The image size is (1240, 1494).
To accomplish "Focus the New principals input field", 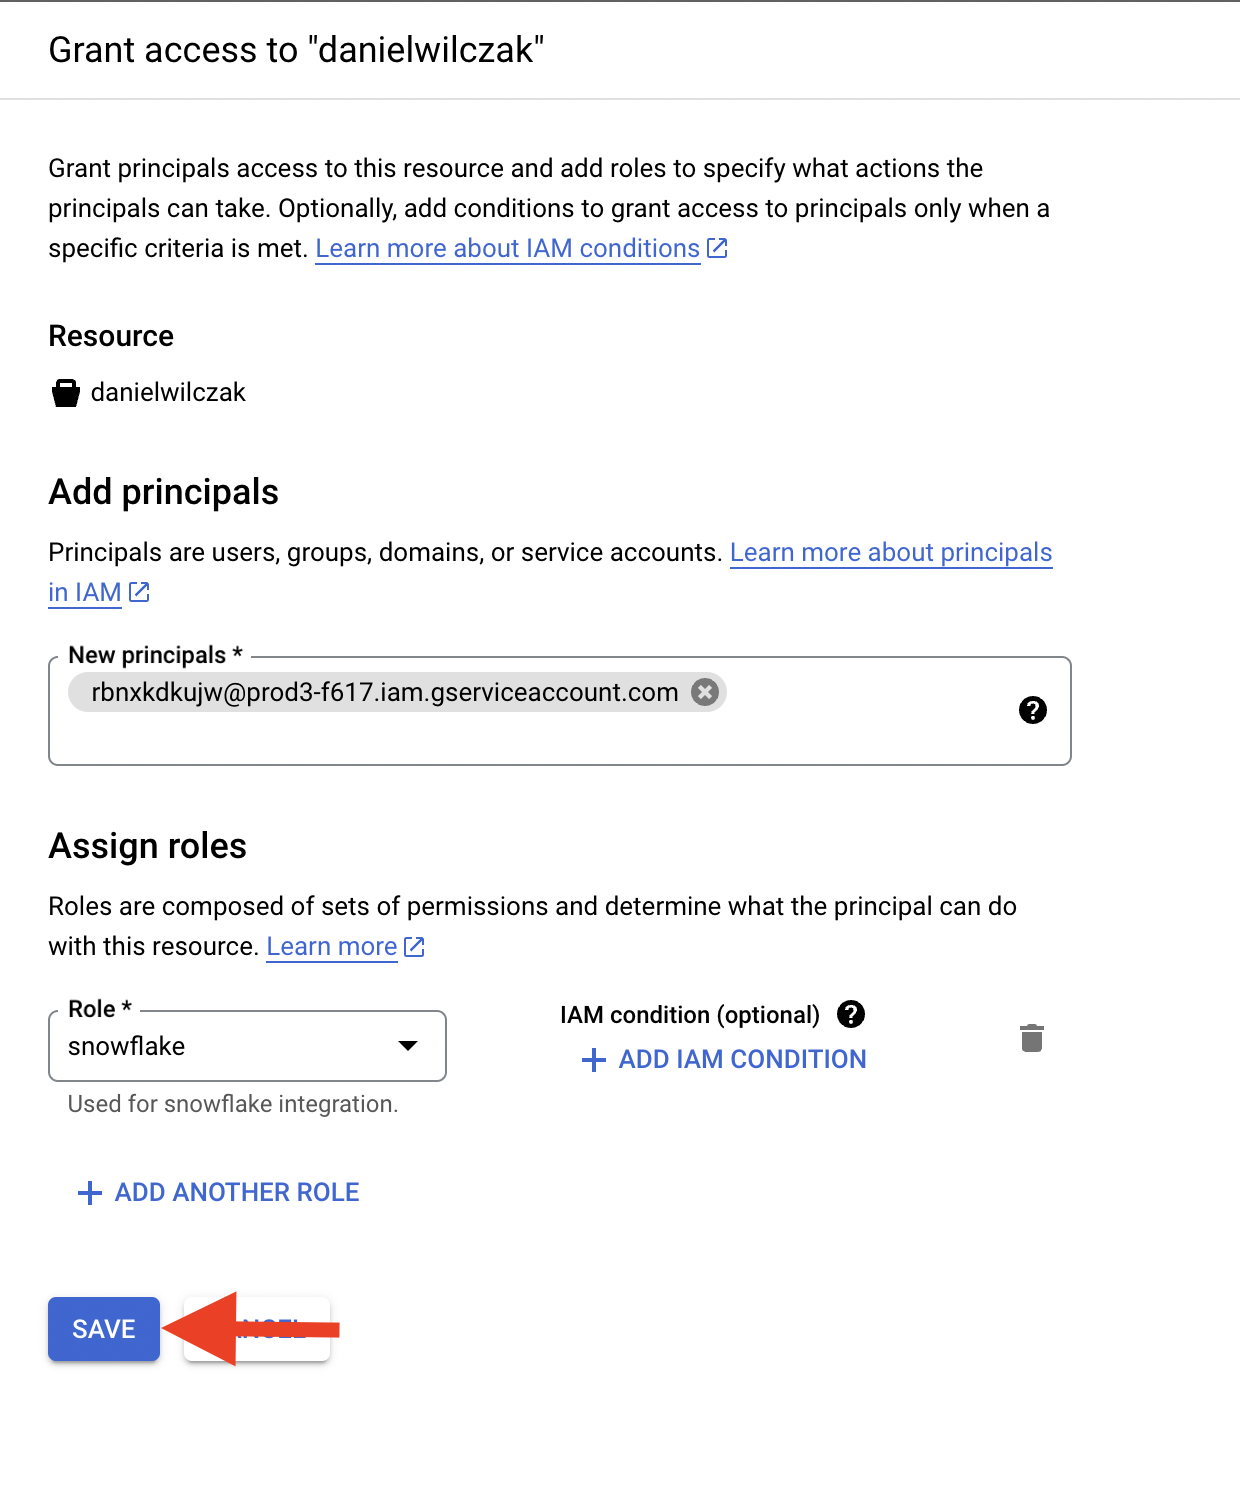I will tap(560, 711).
